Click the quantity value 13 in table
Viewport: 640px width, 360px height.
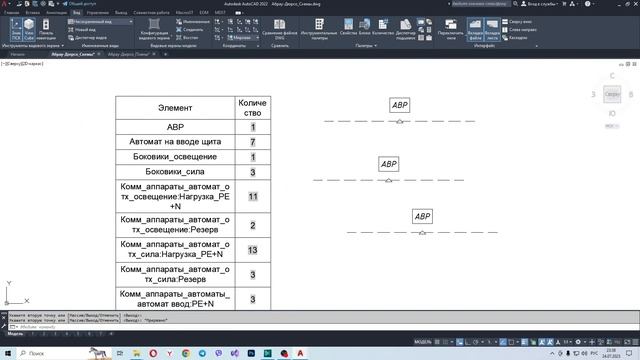[253, 250]
